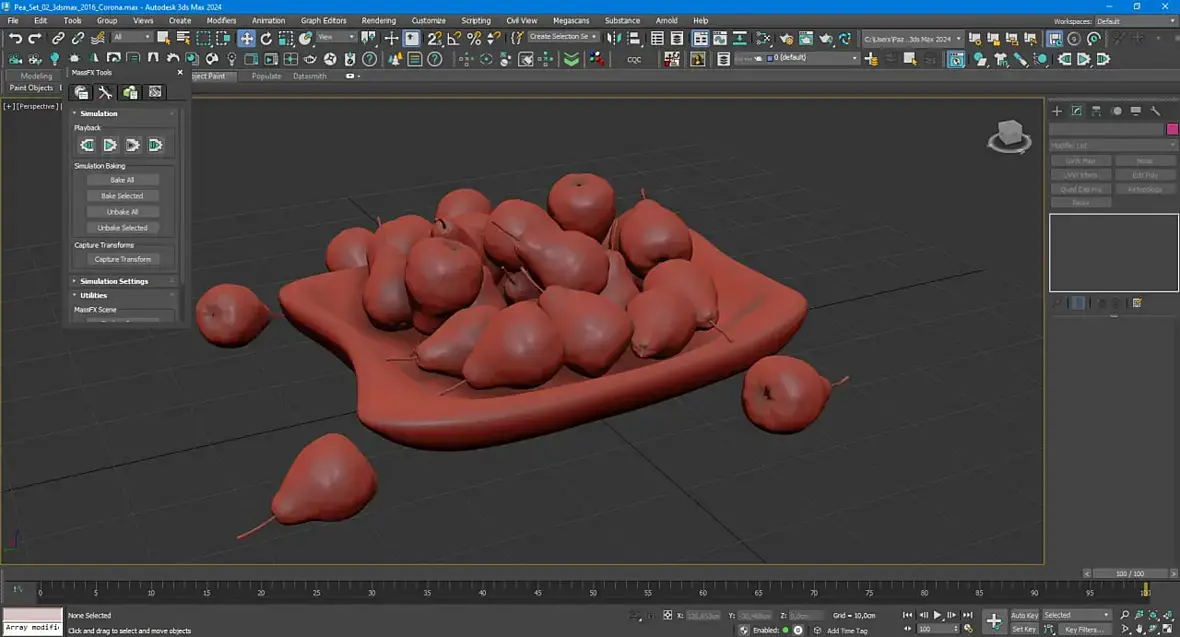Toggle Set Key mode
This screenshot has height=637, width=1180.
pos(1024,629)
